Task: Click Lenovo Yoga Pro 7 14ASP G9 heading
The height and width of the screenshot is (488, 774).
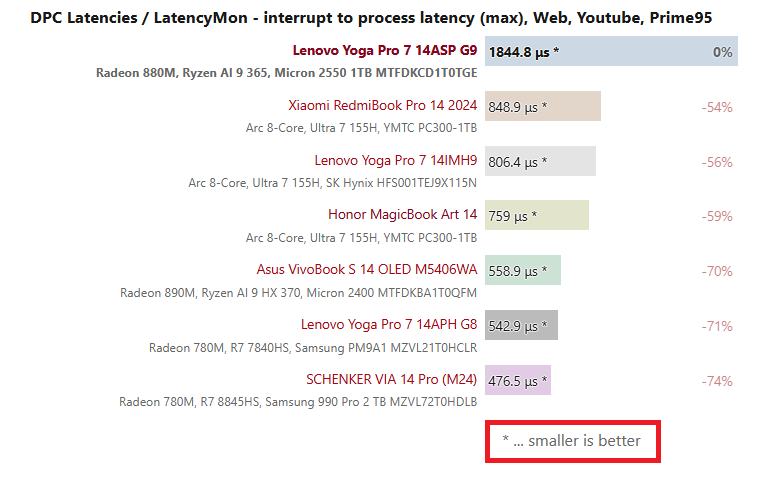Action: 385,50
